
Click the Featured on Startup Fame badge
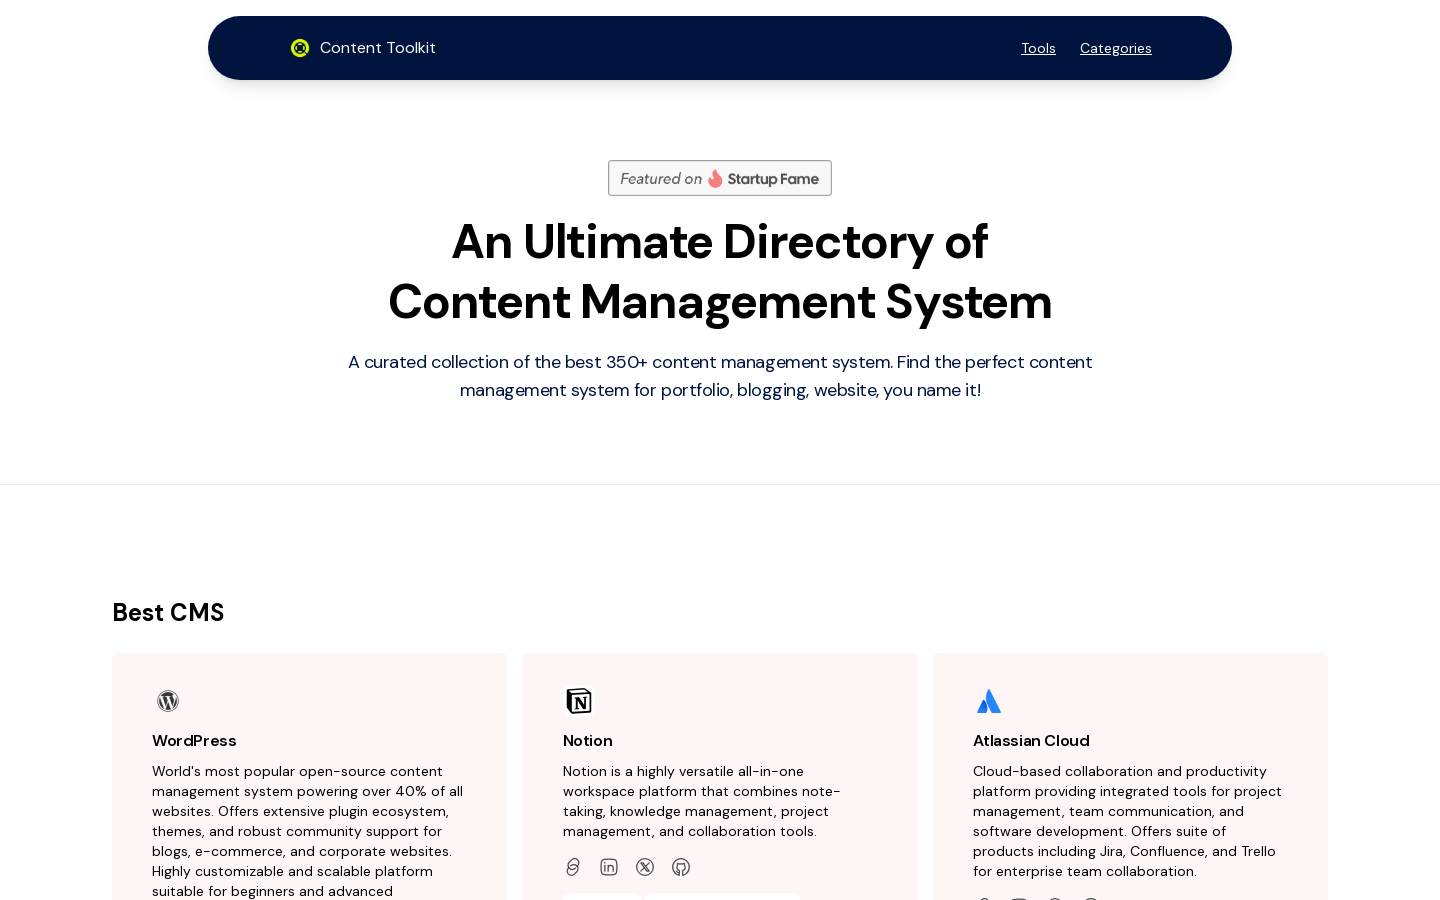click(x=720, y=178)
